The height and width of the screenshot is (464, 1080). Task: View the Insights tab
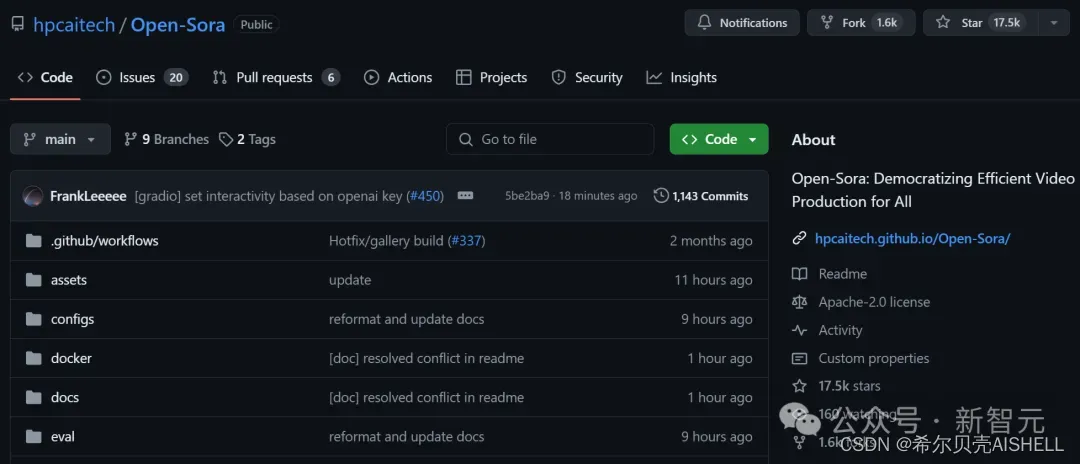click(x=682, y=78)
